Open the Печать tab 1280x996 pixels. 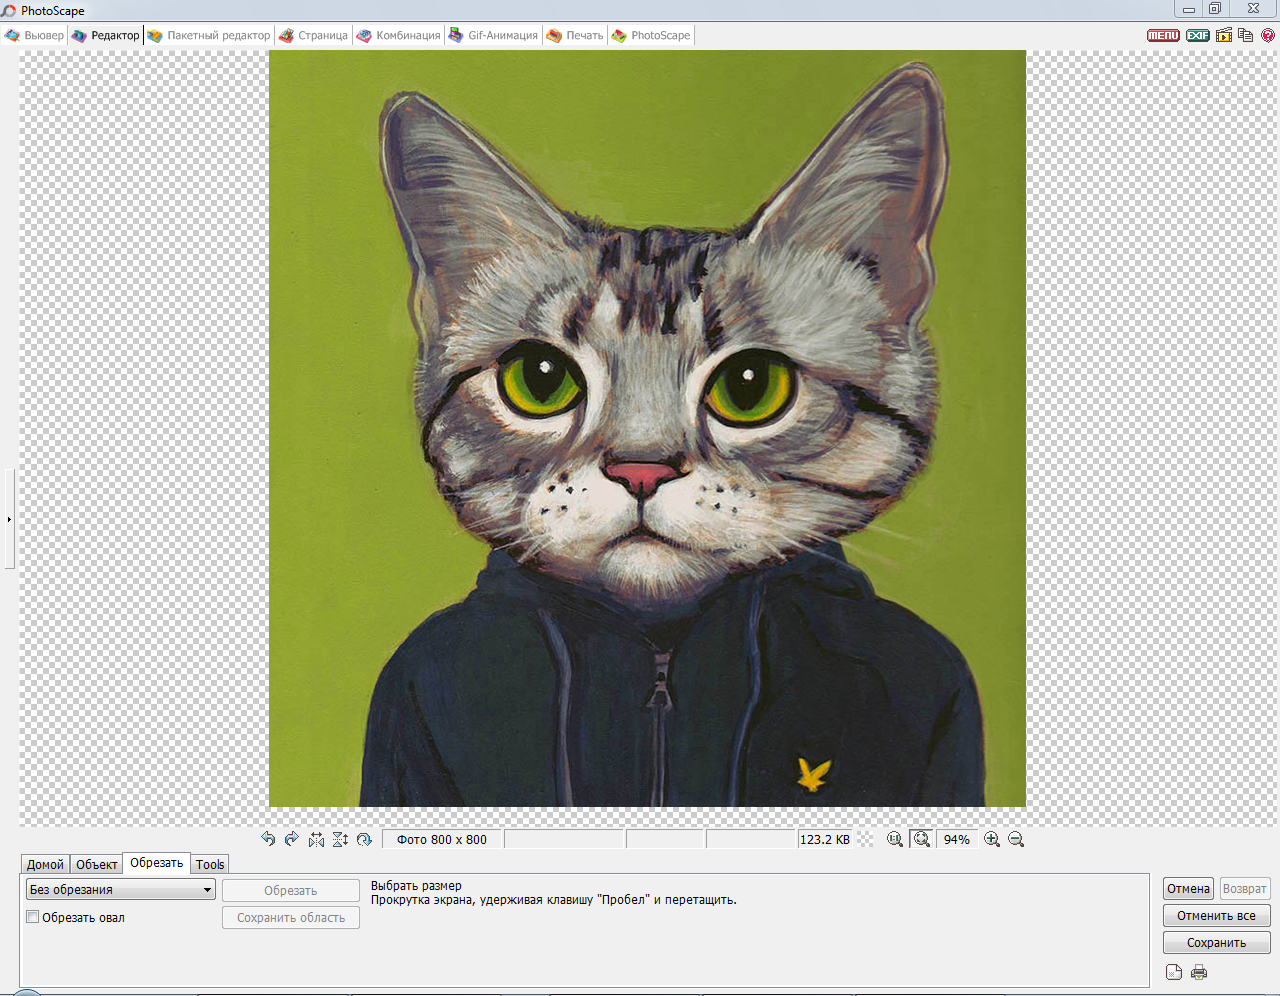coord(576,35)
